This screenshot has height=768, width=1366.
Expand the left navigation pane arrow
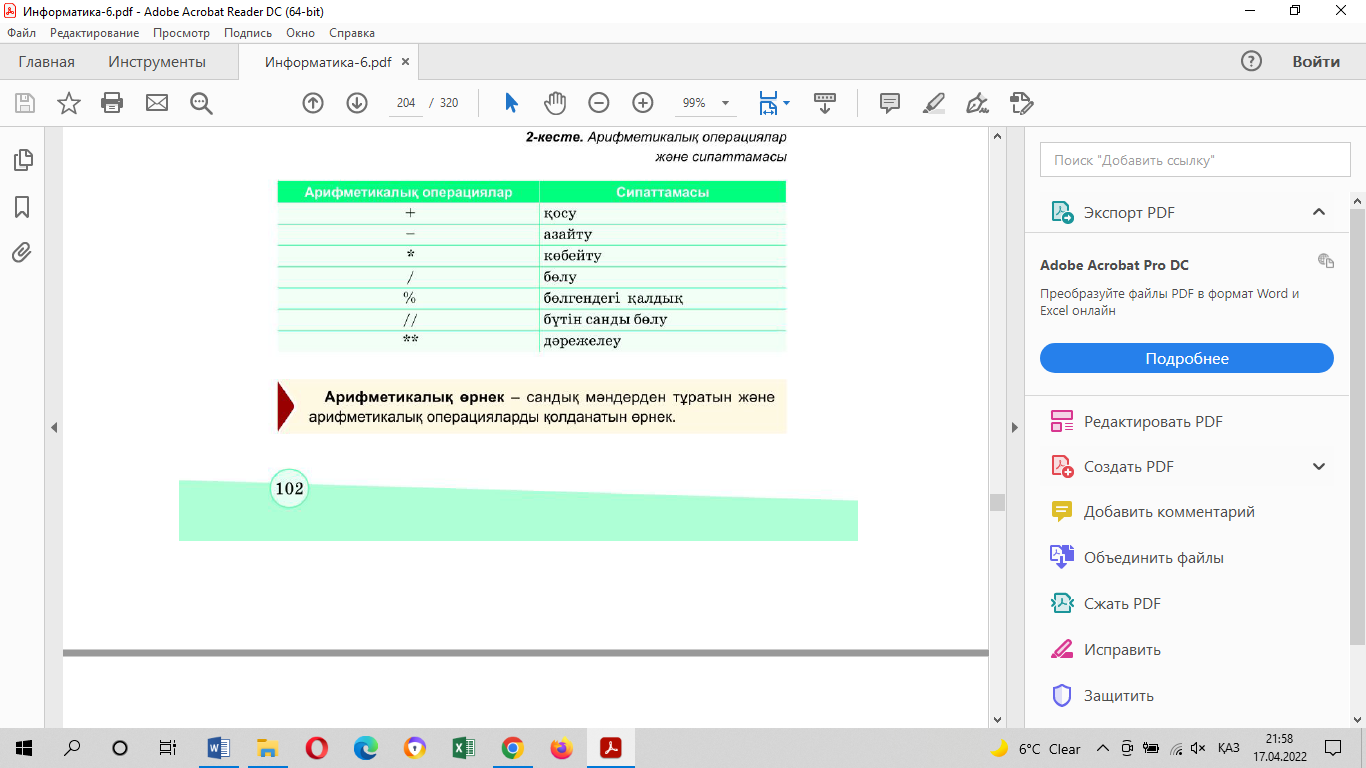[54, 428]
